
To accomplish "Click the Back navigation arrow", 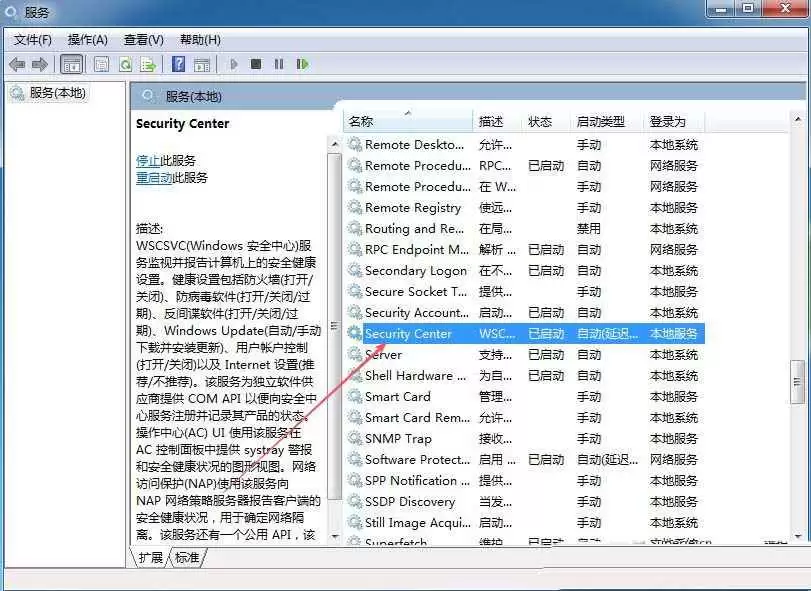I will click(x=17, y=64).
